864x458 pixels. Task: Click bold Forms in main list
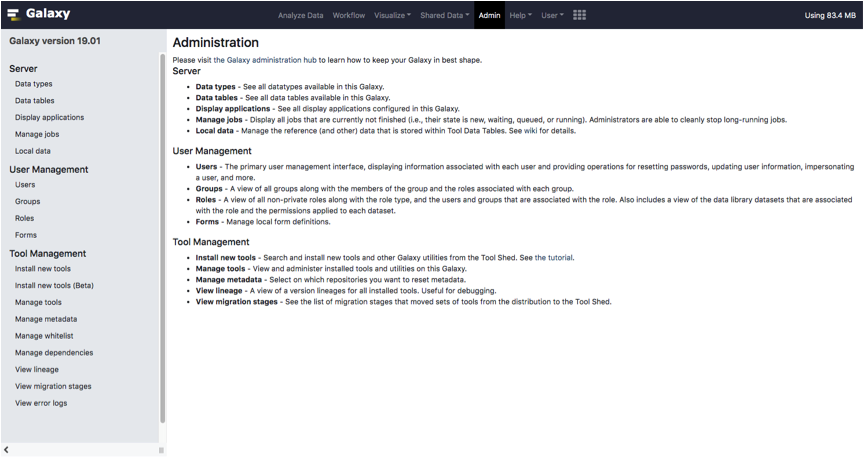[207, 222]
